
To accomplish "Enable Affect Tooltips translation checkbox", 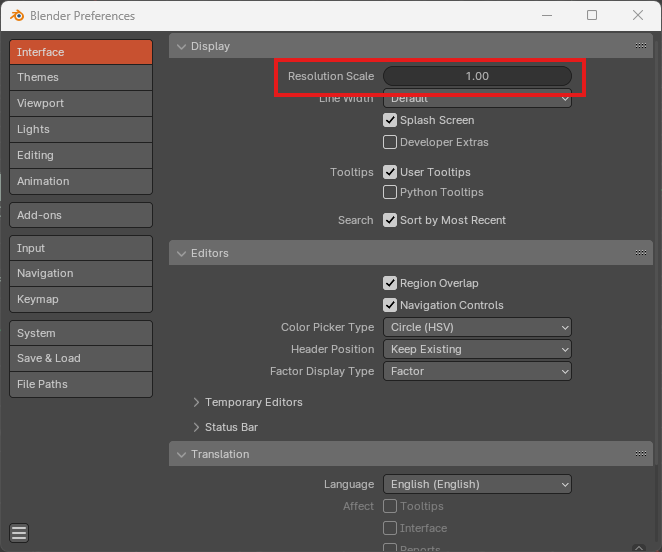I will pyautogui.click(x=390, y=506).
